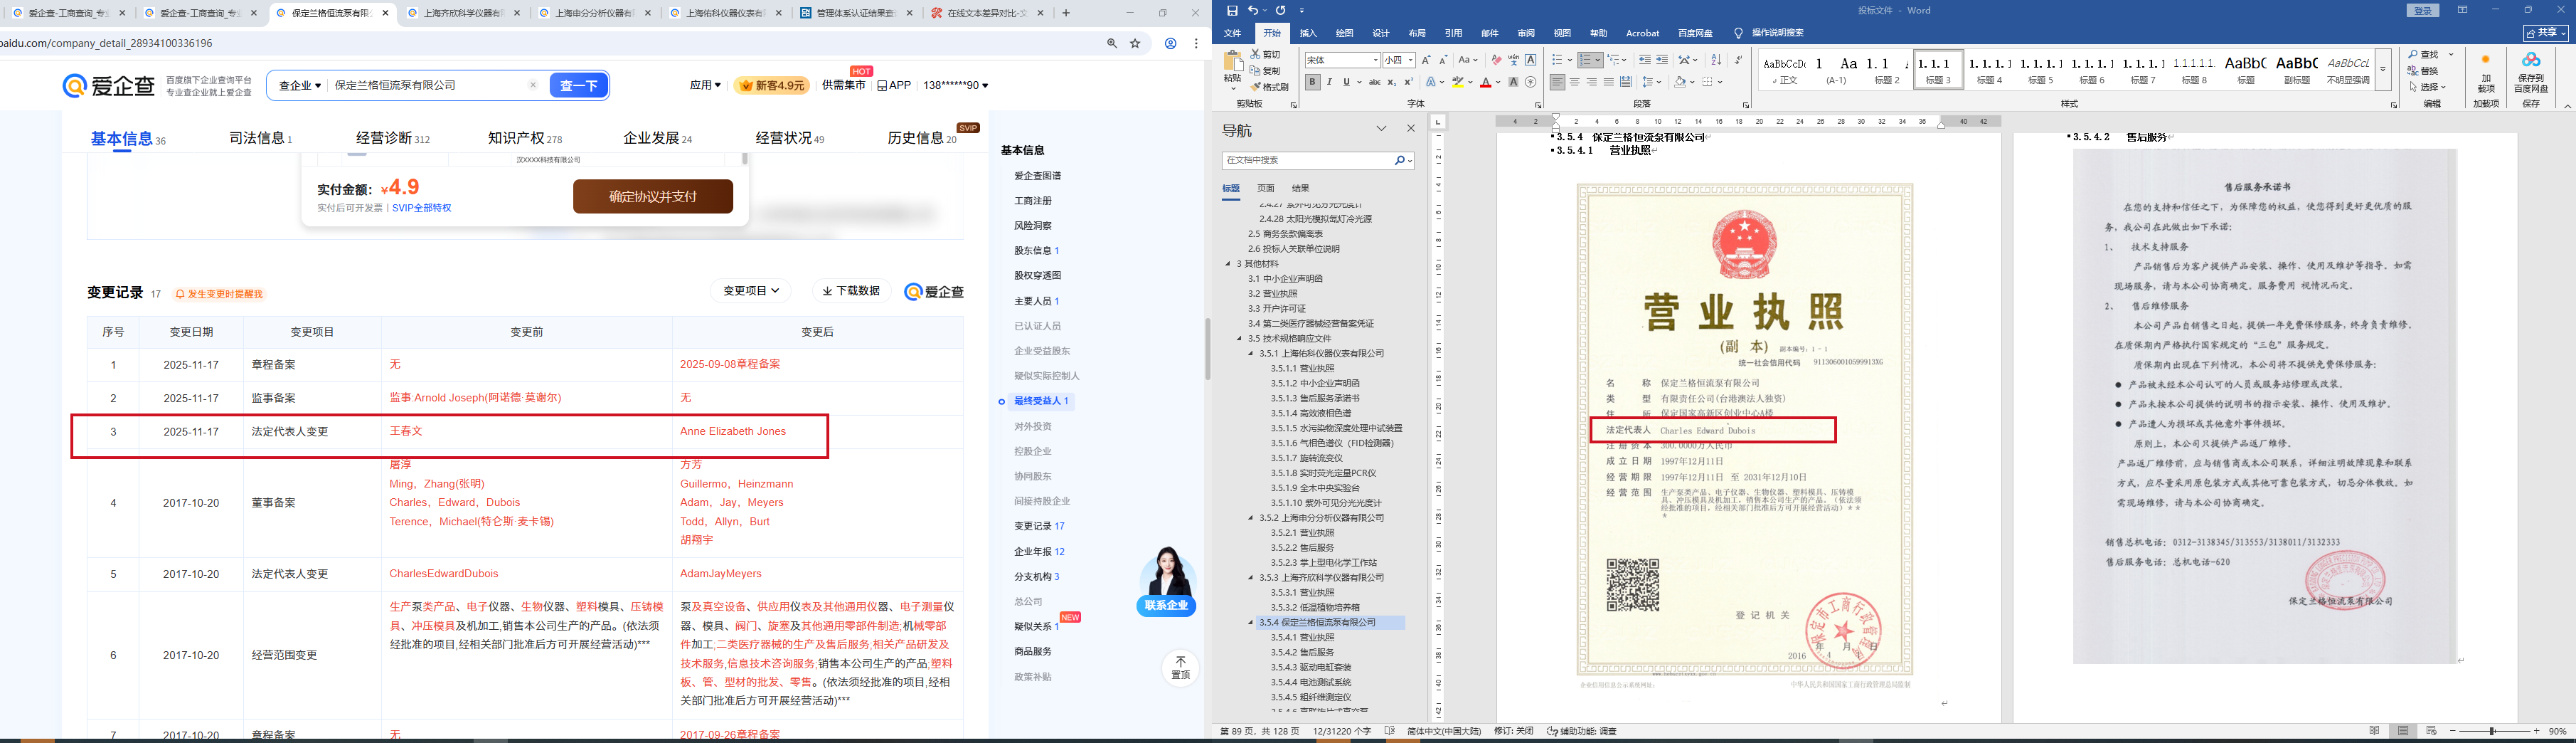Click the browser address bar URL
The height and width of the screenshot is (743, 2576).
106,44
